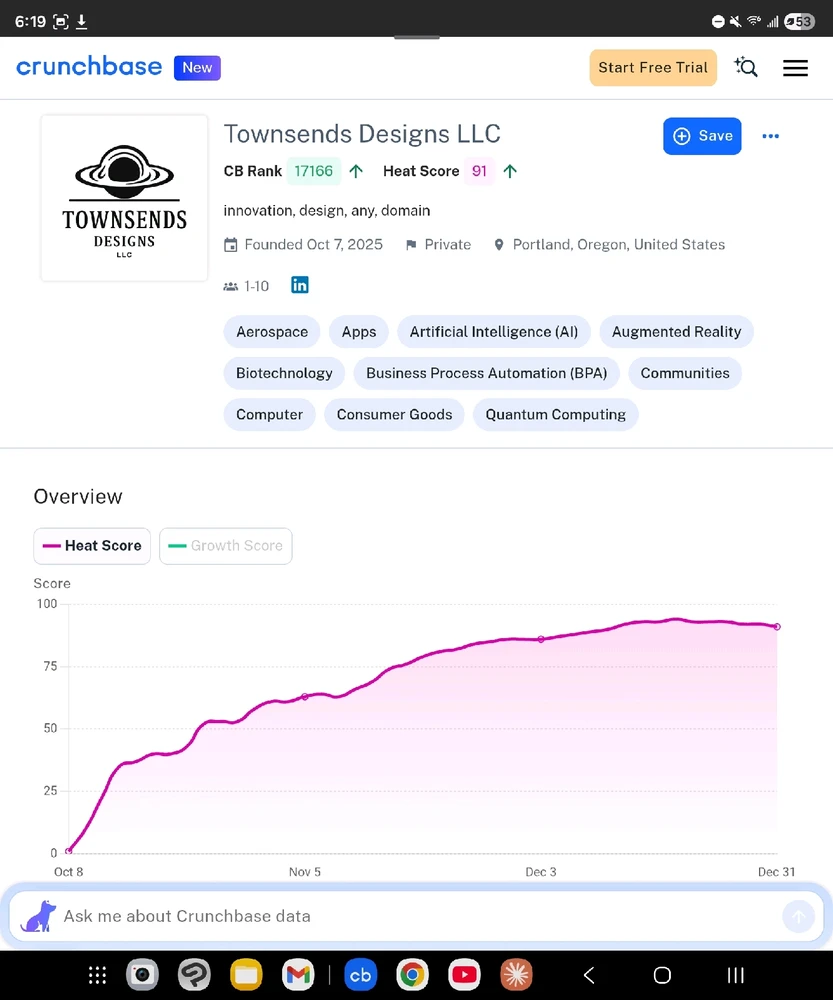This screenshot has width=833, height=1000.
Task: Launch YouTube from the dock
Action: (x=463, y=974)
